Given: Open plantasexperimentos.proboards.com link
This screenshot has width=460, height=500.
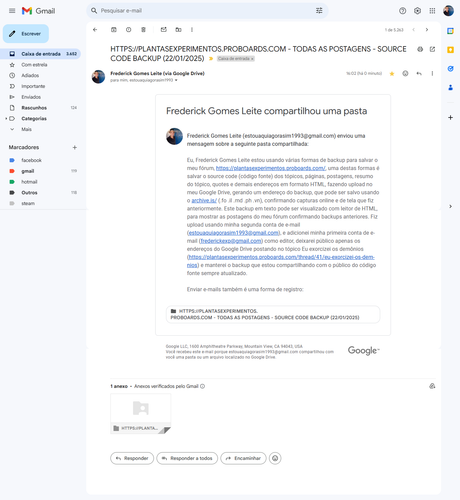Looking at the screenshot, I should pyautogui.click(x=271, y=168).
